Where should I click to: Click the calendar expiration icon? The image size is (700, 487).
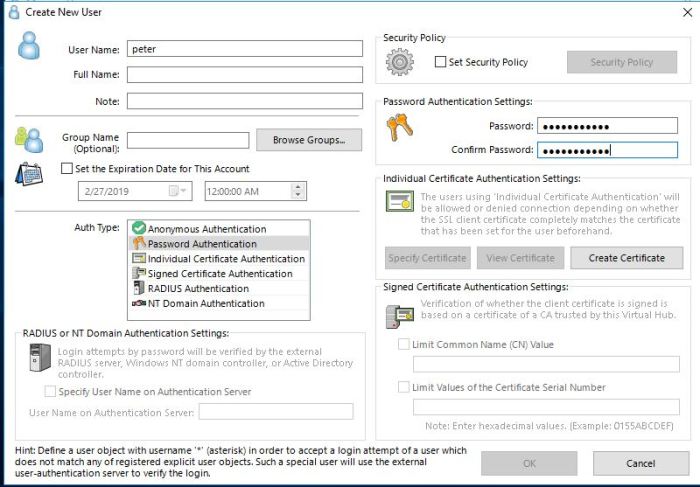click(x=29, y=172)
